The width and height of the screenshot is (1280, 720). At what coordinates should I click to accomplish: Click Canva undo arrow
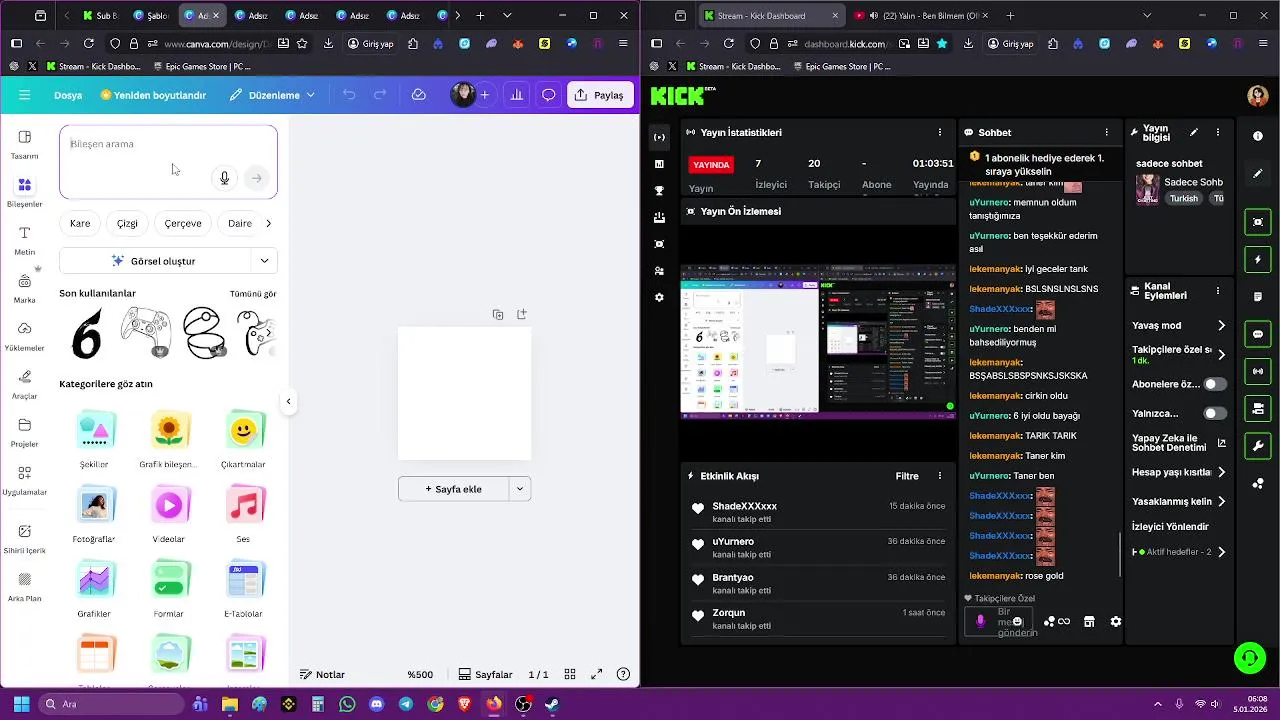tap(348, 95)
